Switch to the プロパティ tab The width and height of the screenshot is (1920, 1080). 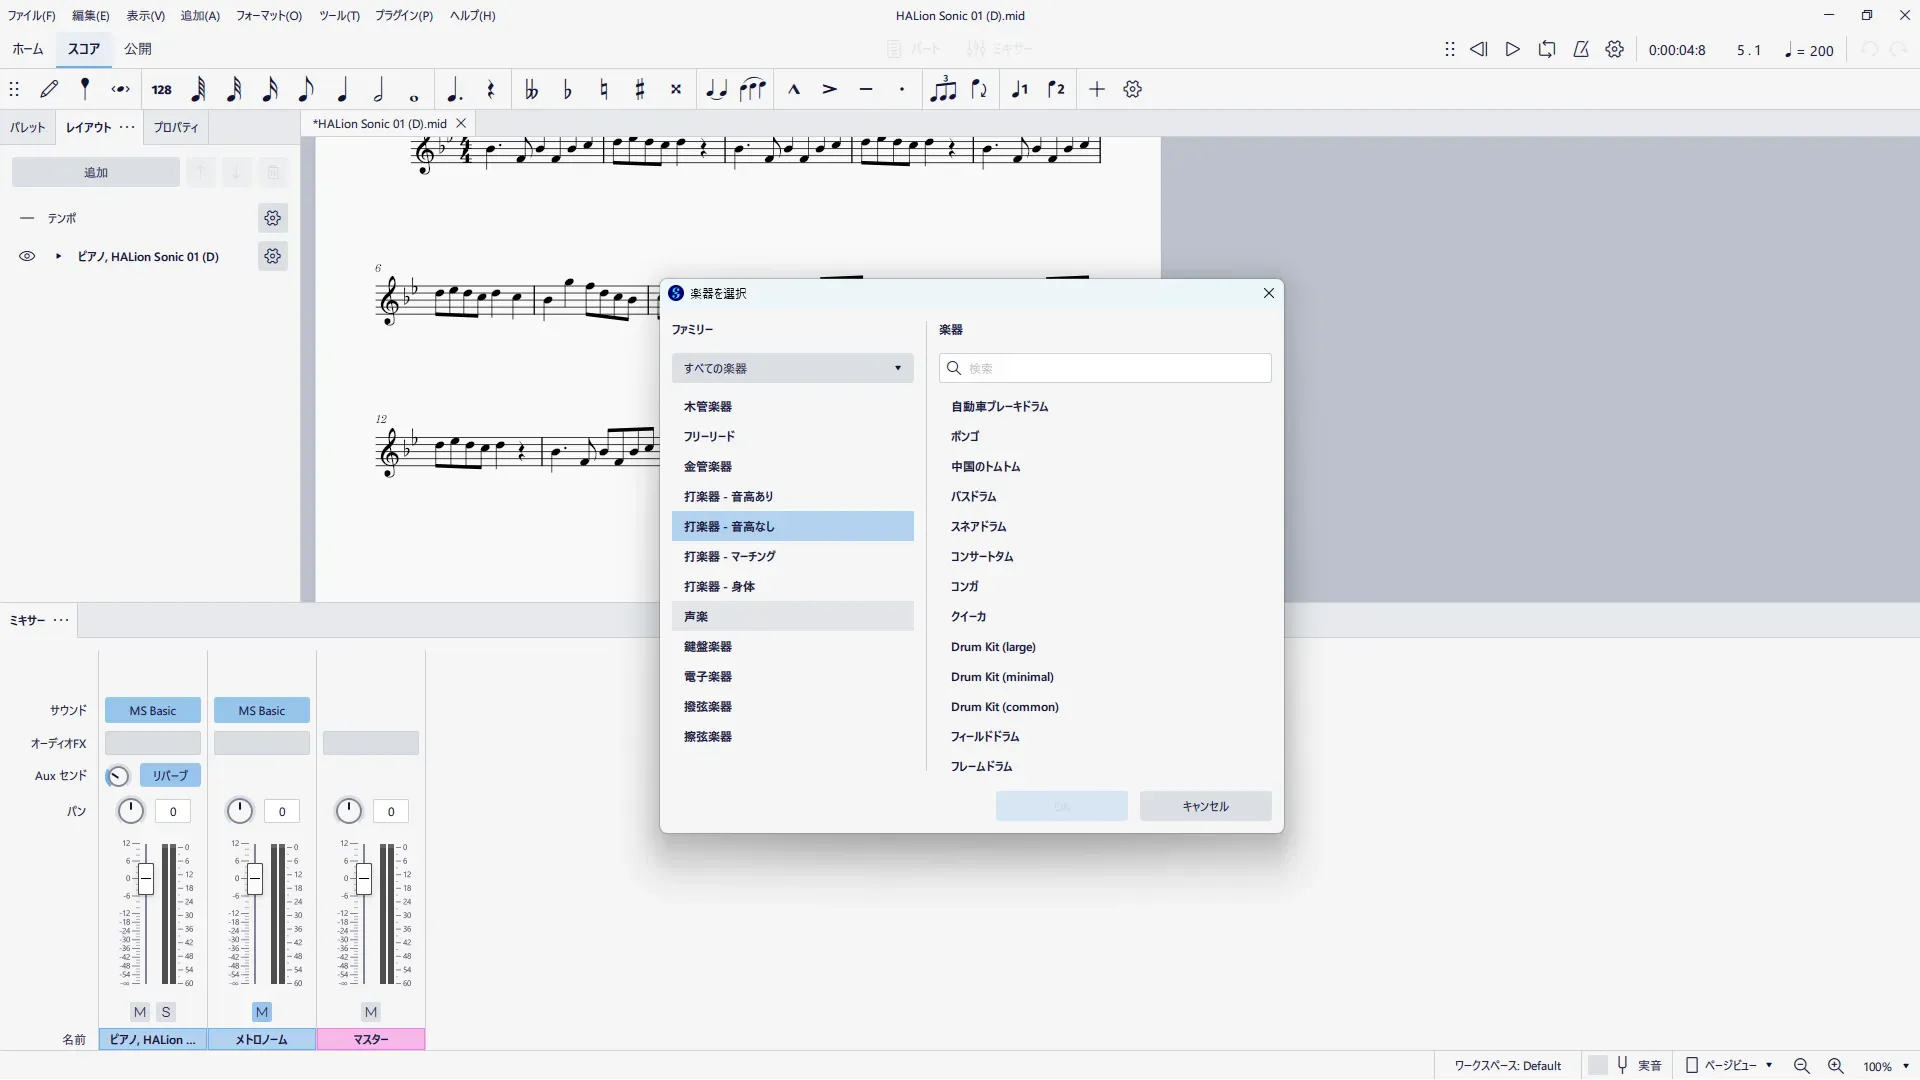click(x=176, y=128)
